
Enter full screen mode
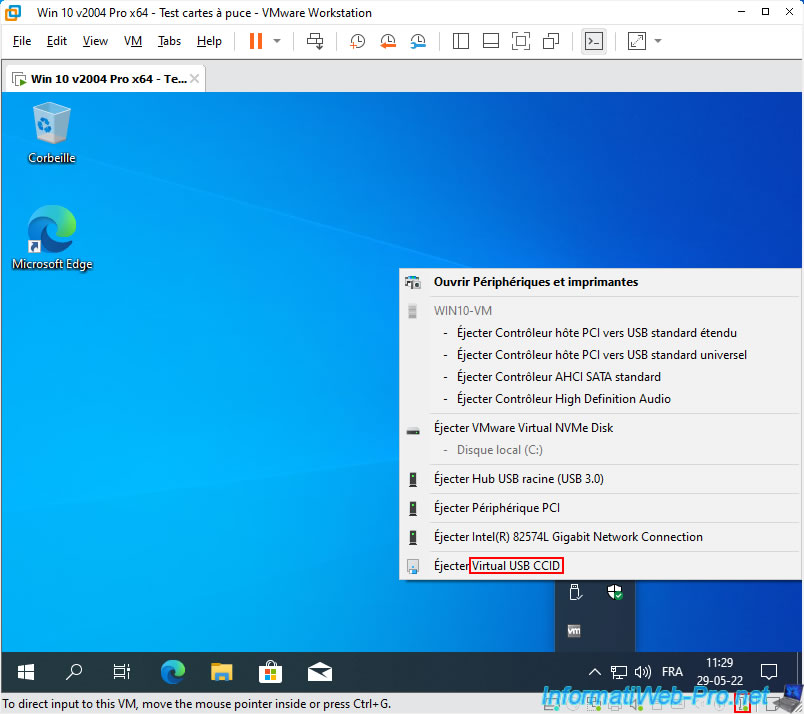[x=521, y=41]
